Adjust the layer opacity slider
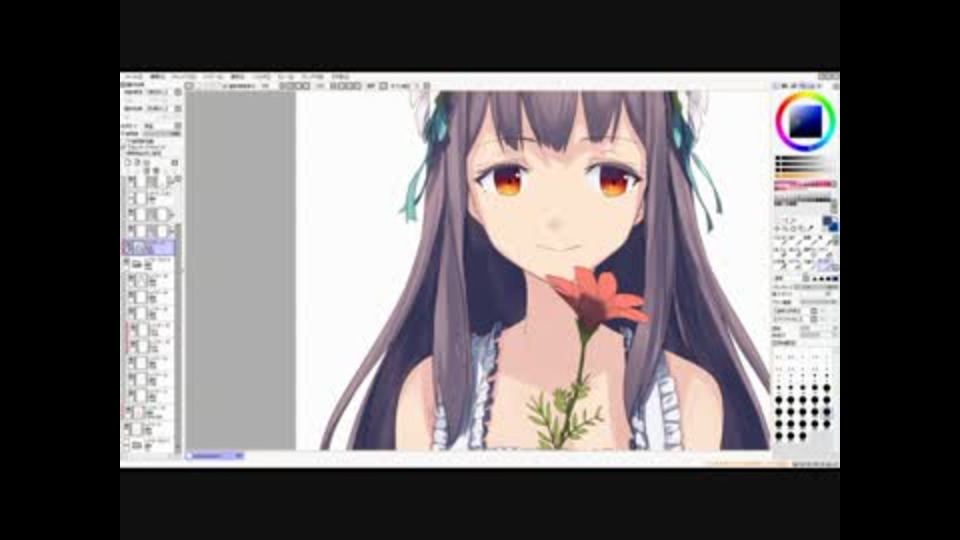Image resolution: width=960 pixels, height=540 pixels. [162, 133]
